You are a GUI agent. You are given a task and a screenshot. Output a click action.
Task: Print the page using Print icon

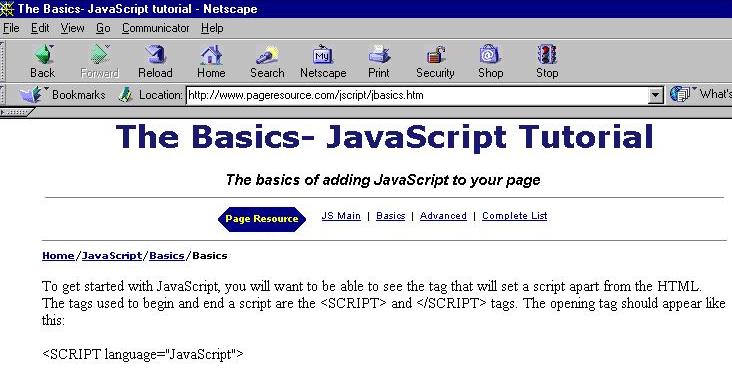[379, 55]
